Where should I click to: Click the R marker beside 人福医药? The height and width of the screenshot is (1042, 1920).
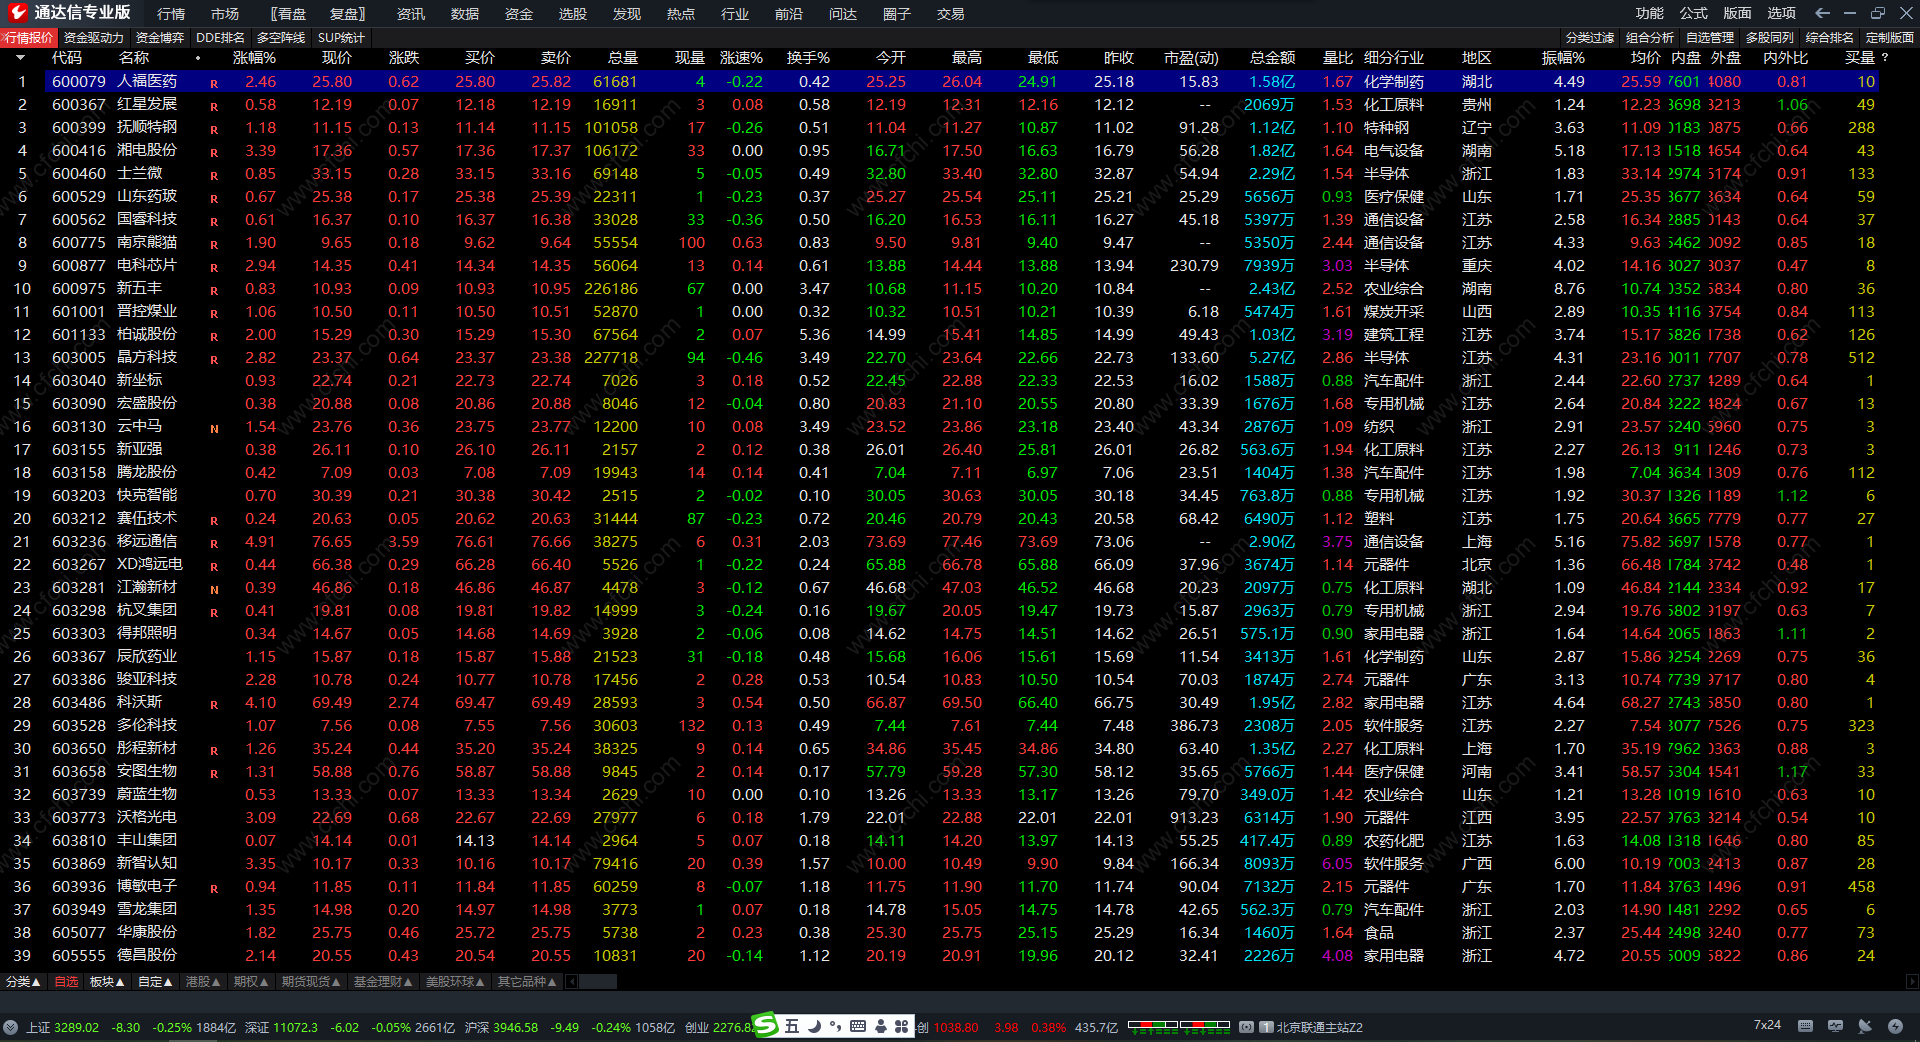tap(214, 83)
